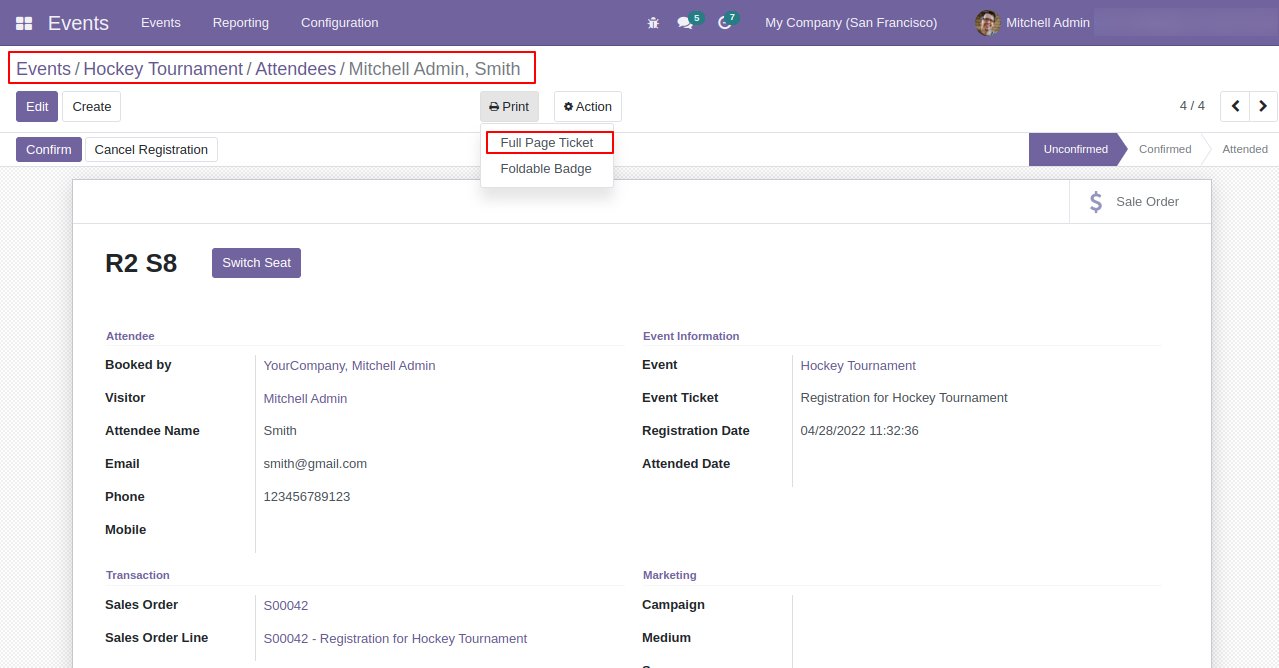Set status to Unconfirmed
Image resolution: width=1279 pixels, height=668 pixels.
point(1075,150)
